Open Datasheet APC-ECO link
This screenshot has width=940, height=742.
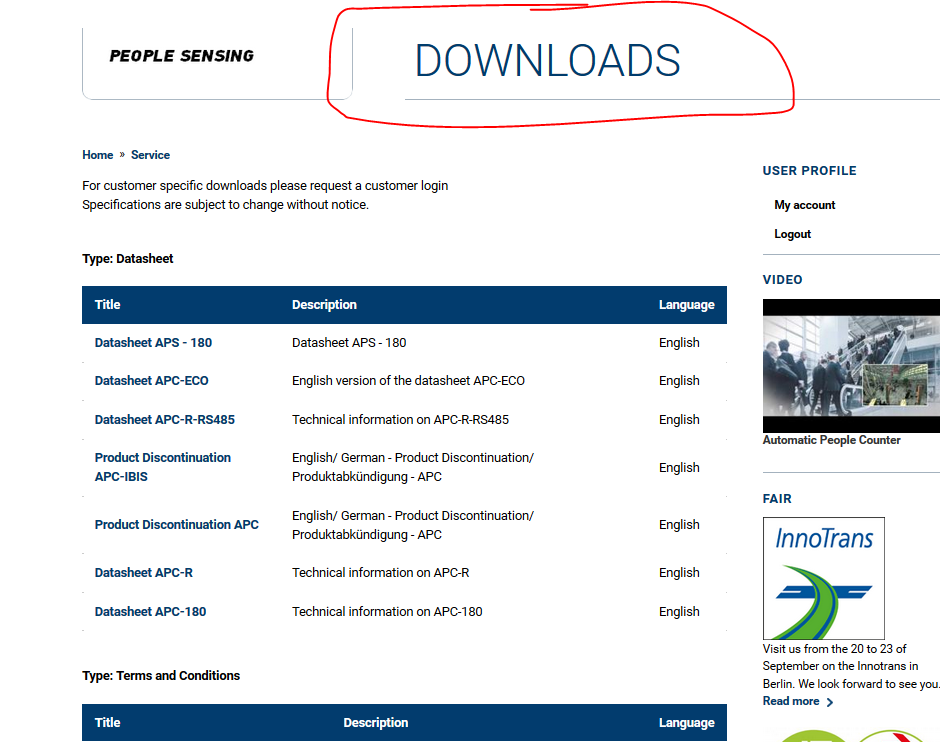[x=151, y=381]
